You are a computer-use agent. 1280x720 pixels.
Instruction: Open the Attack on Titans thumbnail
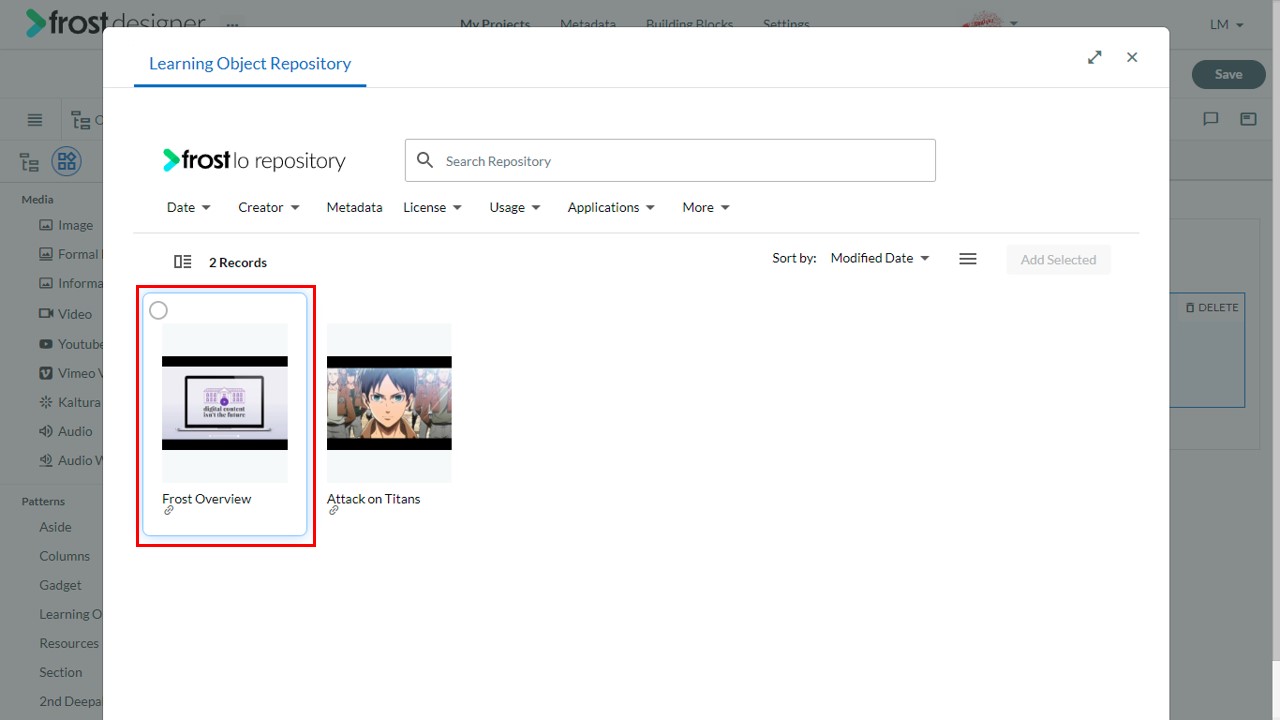coord(389,403)
